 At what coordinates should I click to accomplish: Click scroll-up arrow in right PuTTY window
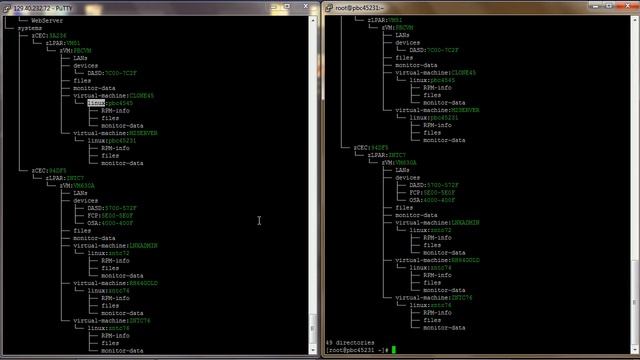click(x=635, y=19)
